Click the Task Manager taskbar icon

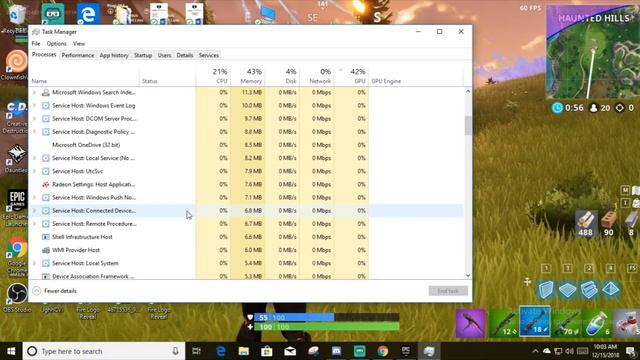[429, 351]
